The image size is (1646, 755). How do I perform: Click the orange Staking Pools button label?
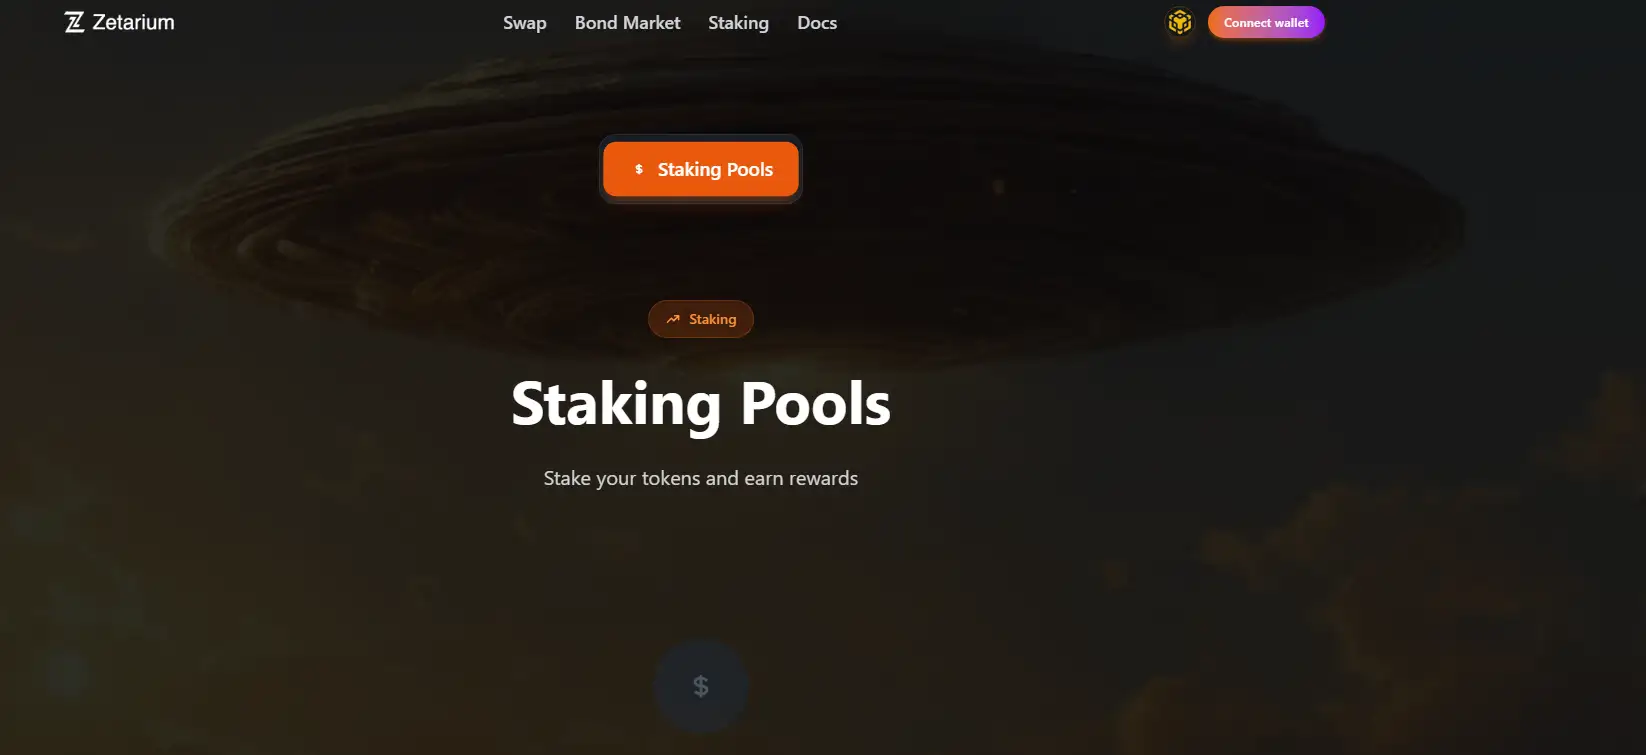click(715, 169)
